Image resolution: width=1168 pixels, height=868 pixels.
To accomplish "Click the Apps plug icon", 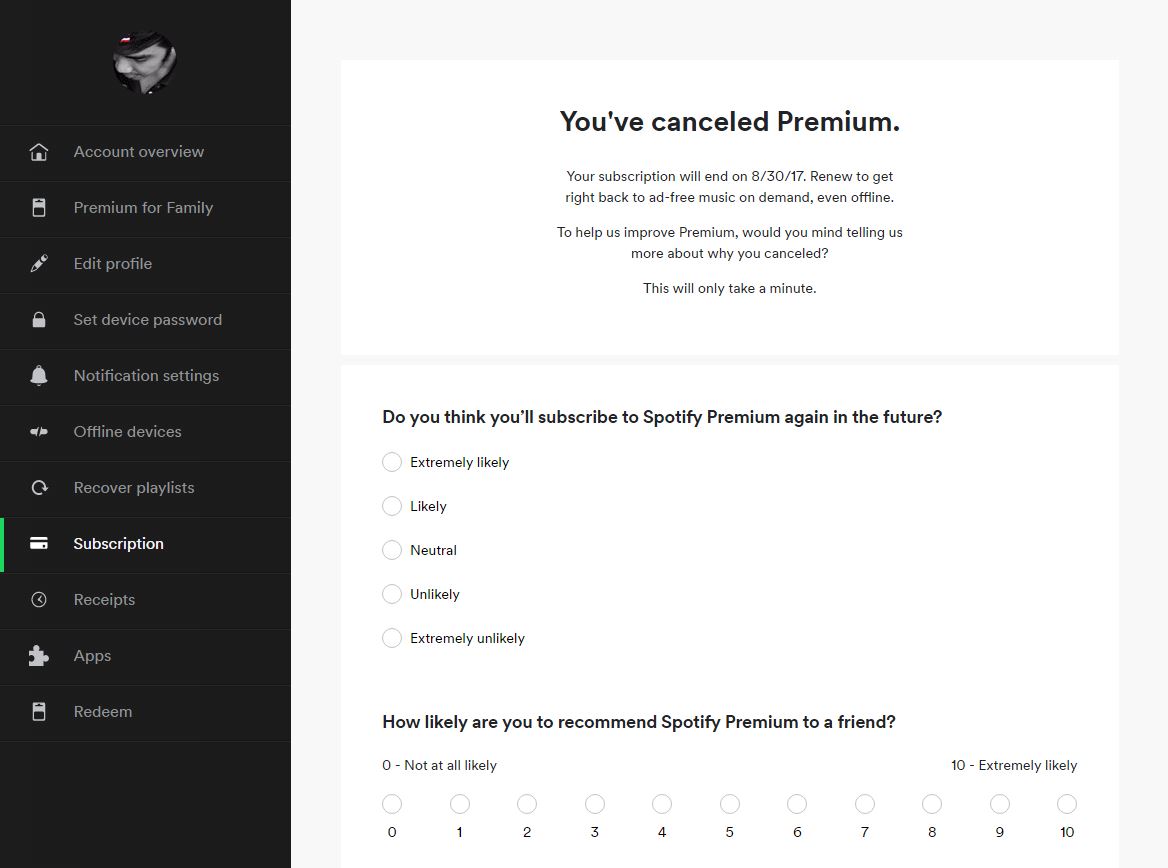I will [38, 656].
